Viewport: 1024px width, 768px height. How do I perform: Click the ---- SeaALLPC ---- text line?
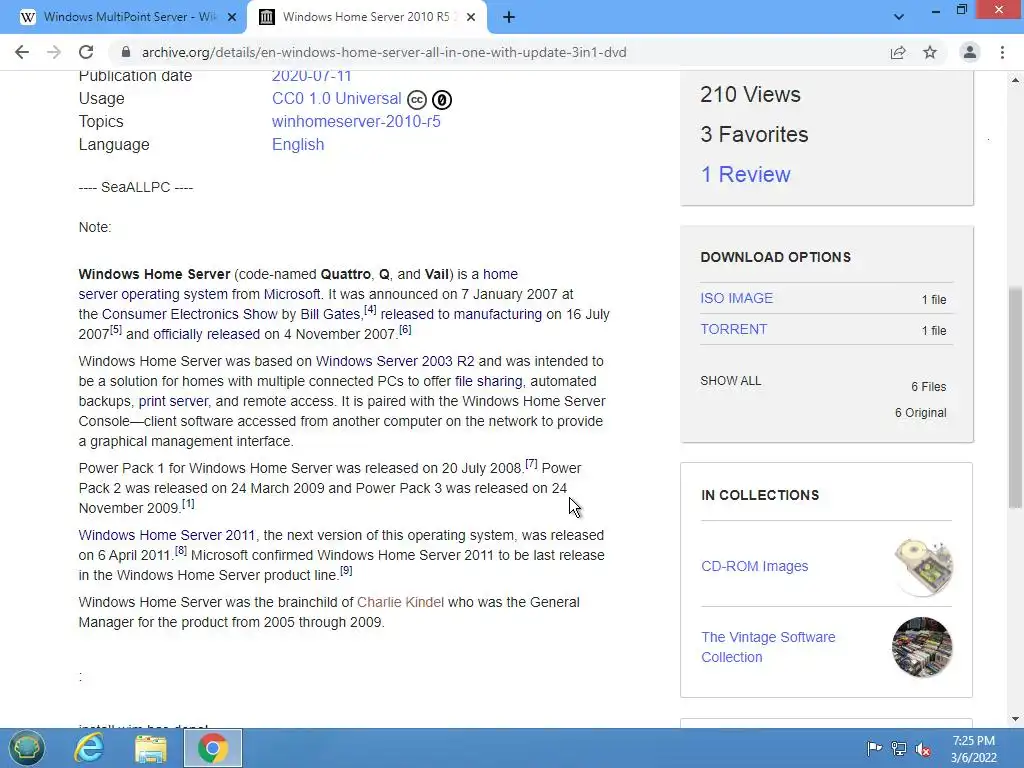[x=136, y=187]
